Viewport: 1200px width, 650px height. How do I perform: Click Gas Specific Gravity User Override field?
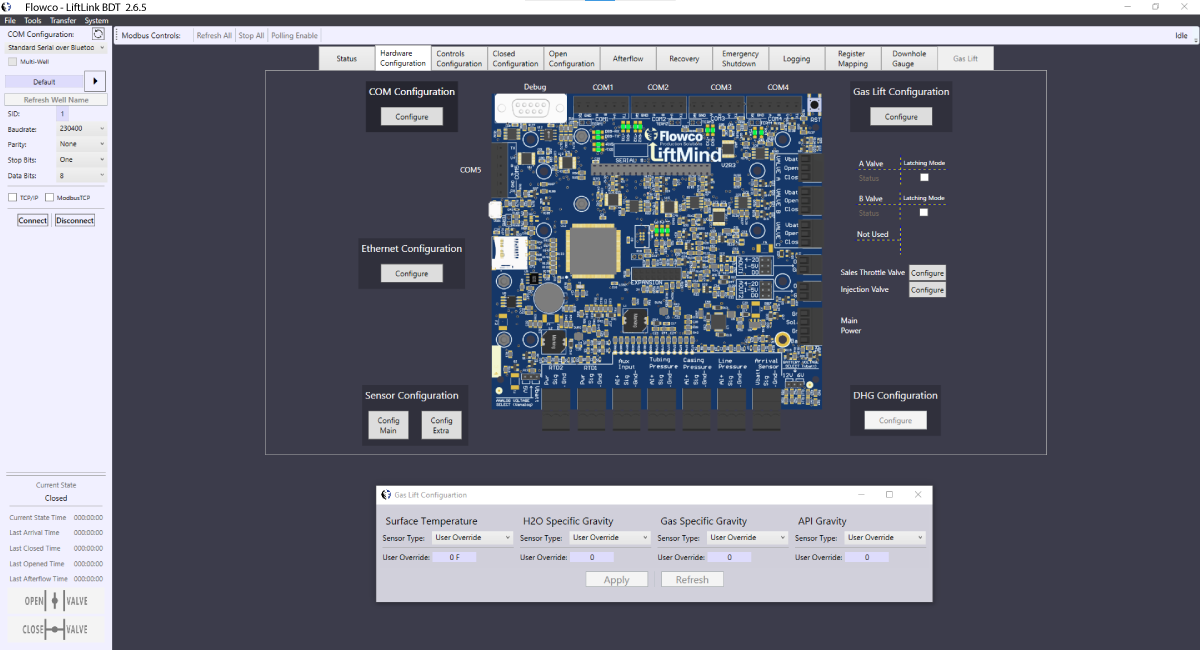pos(730,557)
